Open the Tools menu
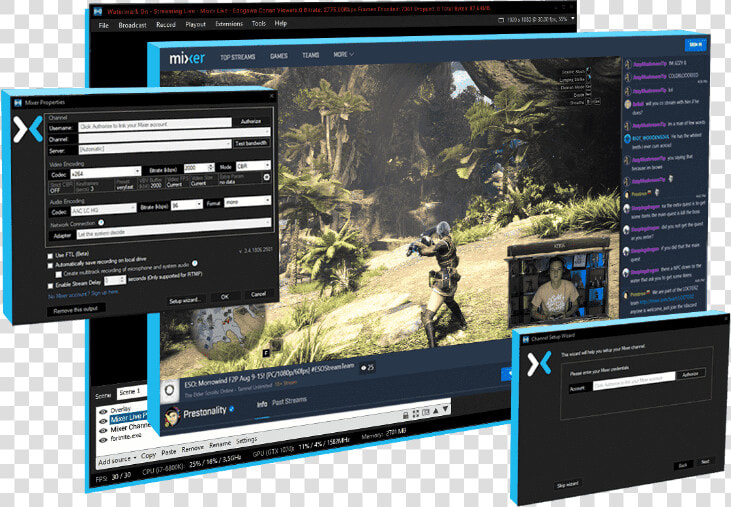 tap(258, 23)
